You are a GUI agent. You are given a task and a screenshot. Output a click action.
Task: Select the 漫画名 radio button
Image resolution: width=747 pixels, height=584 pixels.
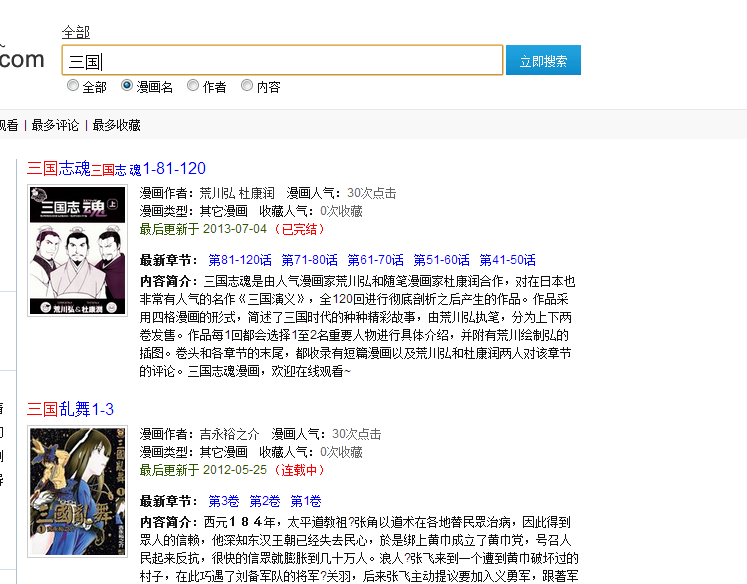[x=127, y=85]
